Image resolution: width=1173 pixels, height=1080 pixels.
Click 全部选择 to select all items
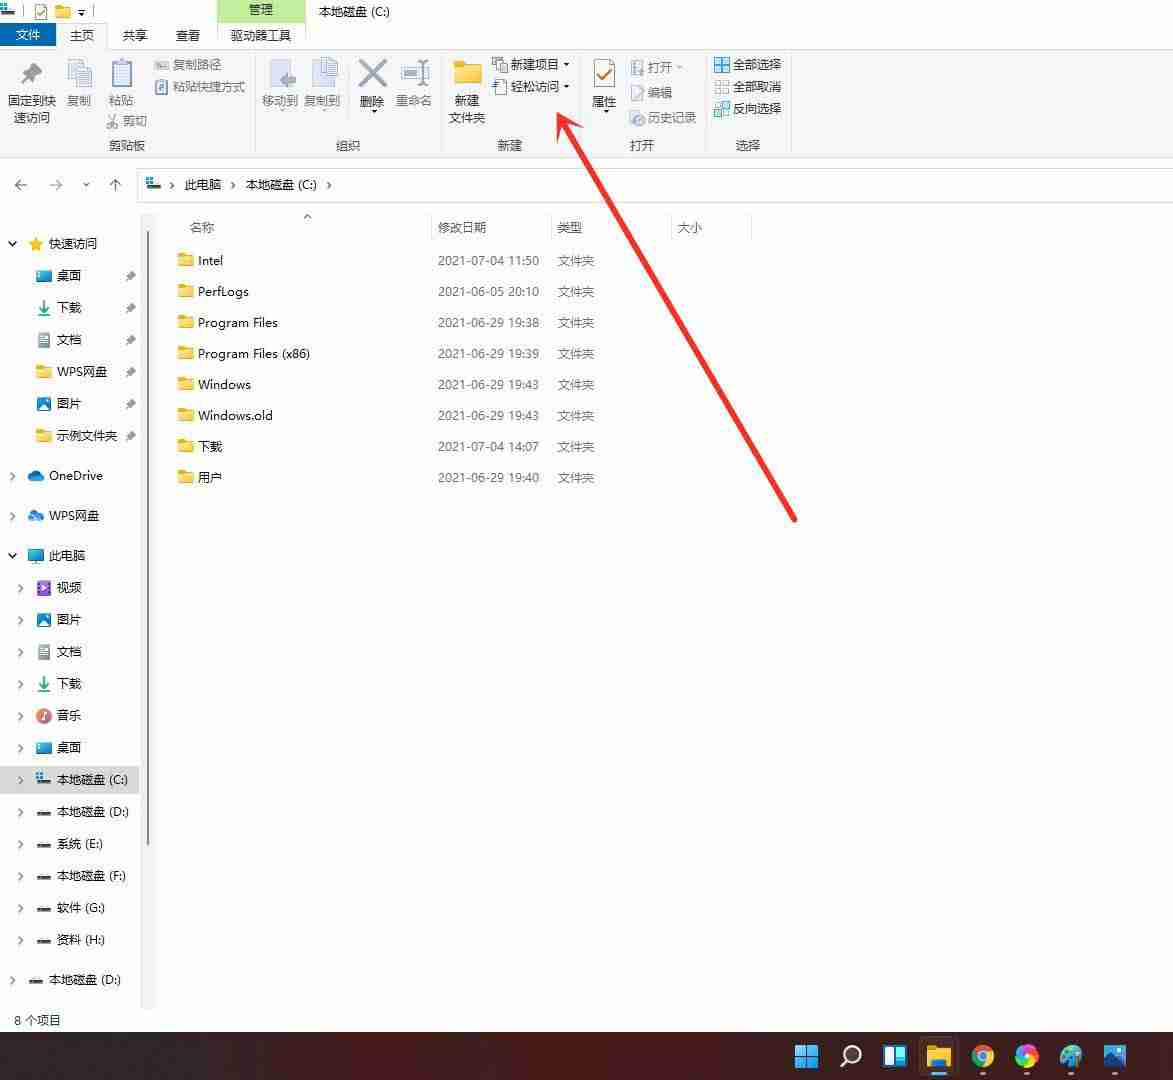tap(747, 64)
